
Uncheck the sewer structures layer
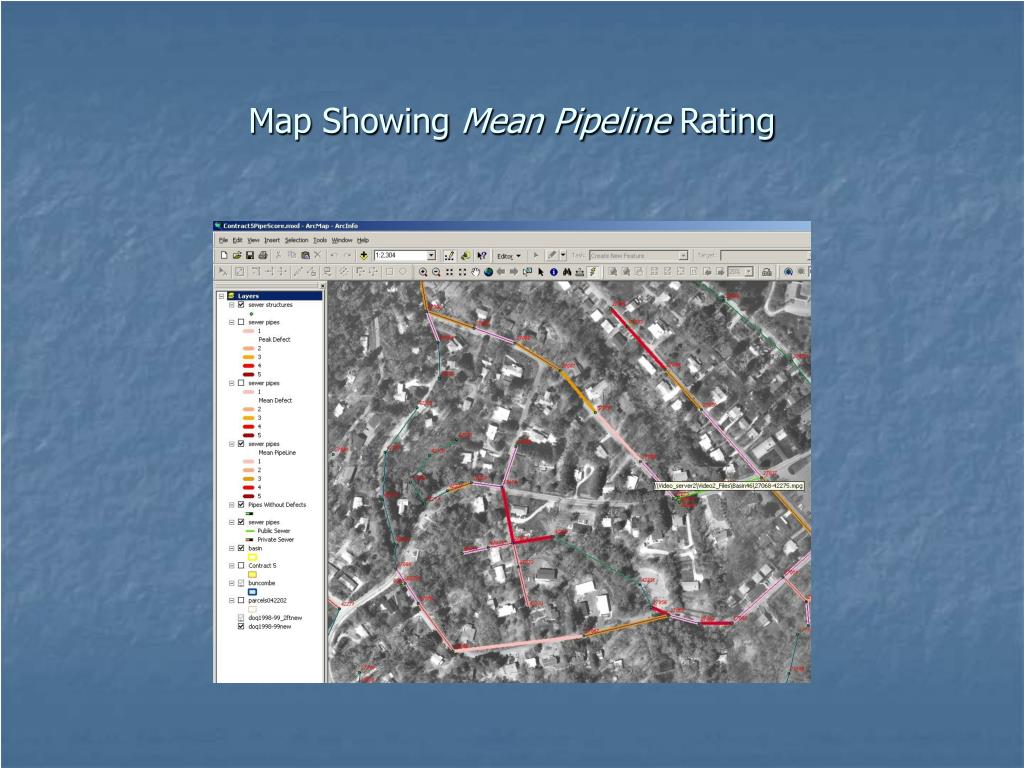pos(241,305)
